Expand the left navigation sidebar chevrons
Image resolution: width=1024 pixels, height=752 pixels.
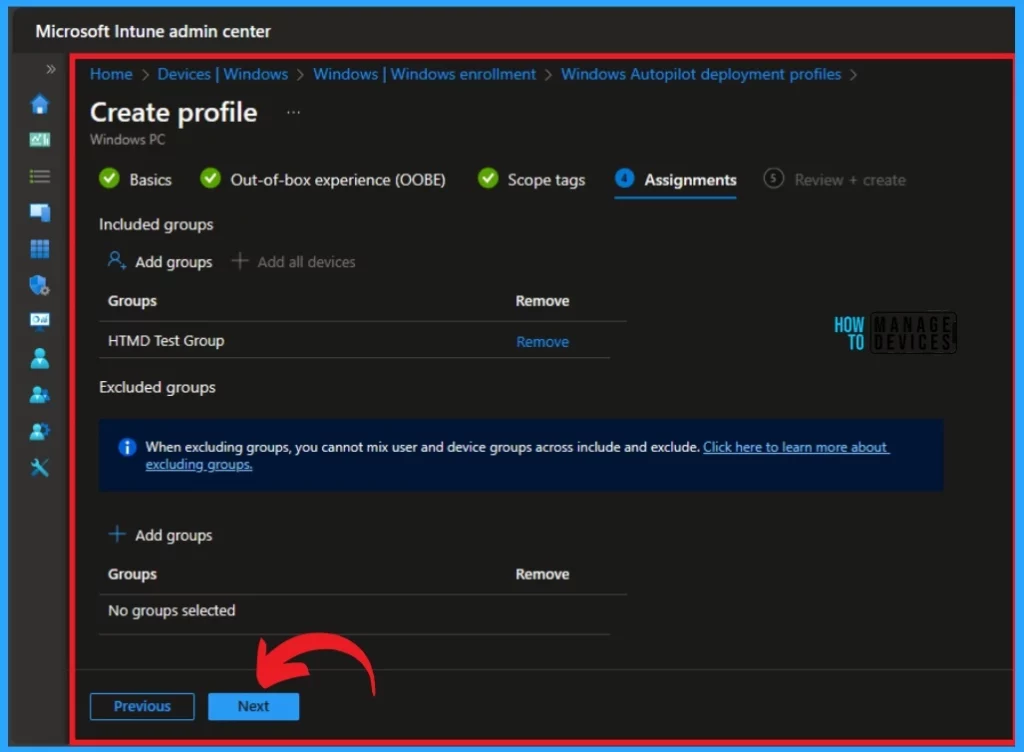tap(51, 69)
